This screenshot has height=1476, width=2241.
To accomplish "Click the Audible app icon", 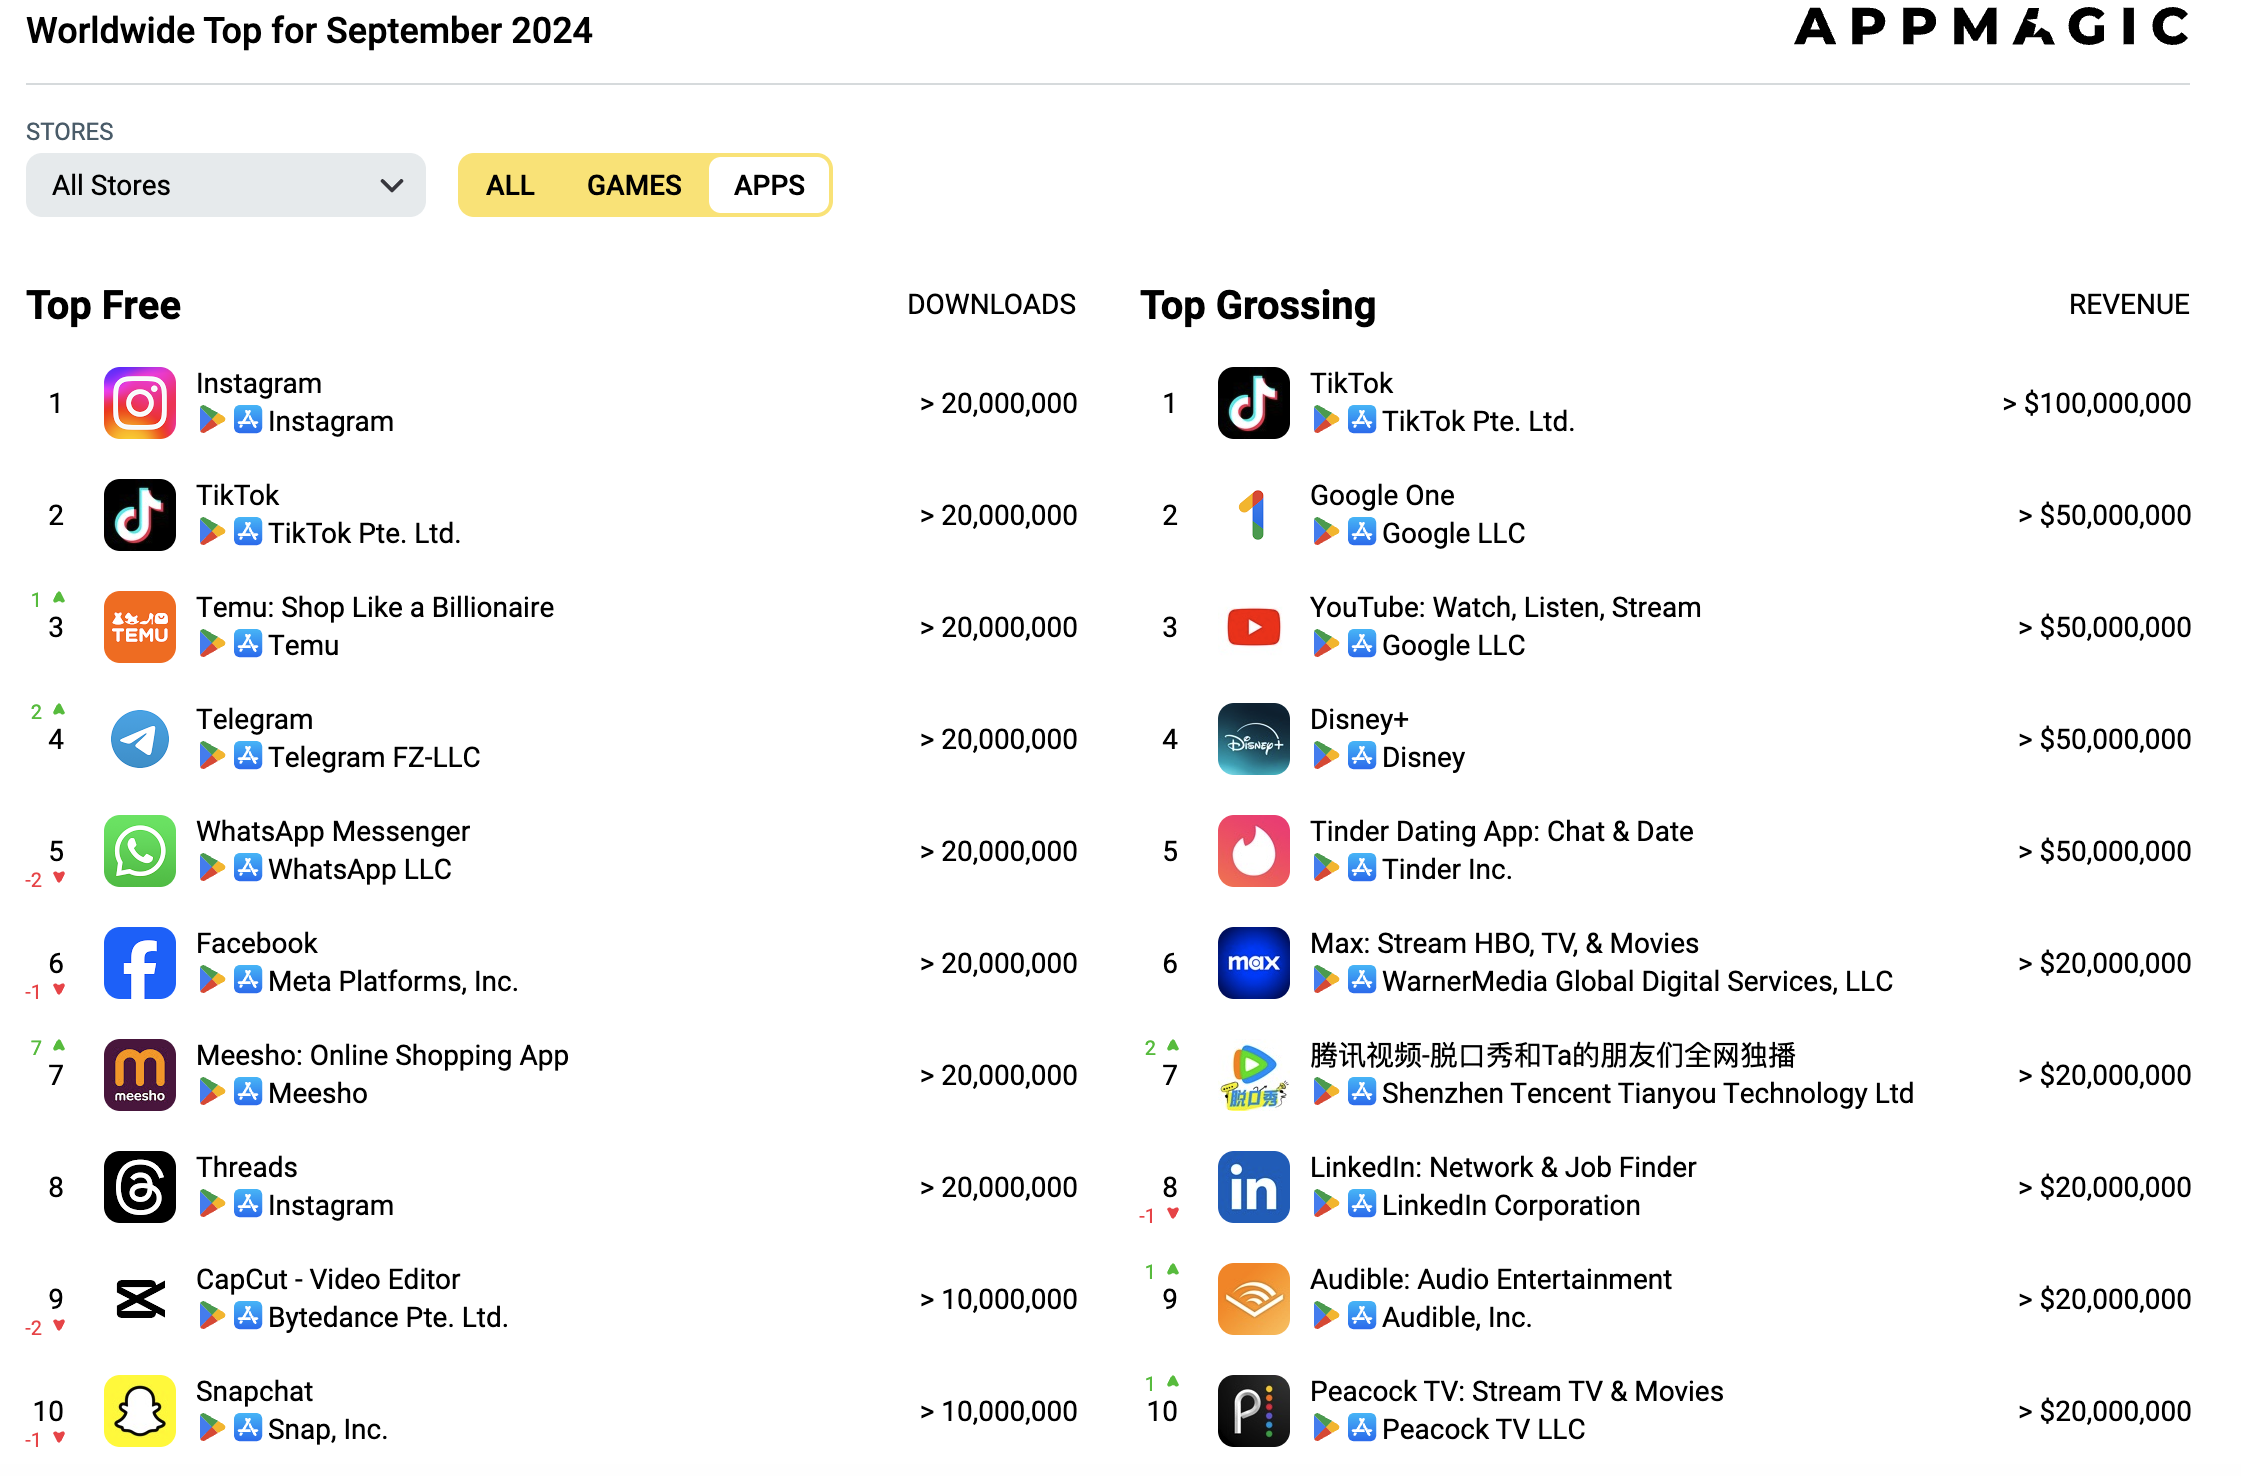I will (x=1253, y=1299).
